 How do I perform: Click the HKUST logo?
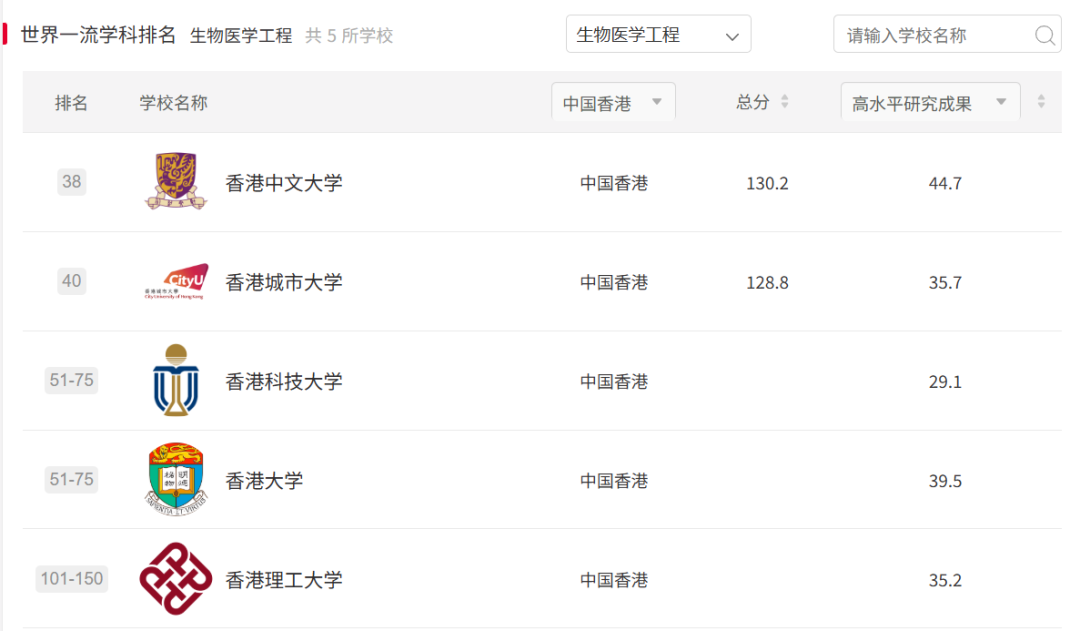tap(176, 380)
